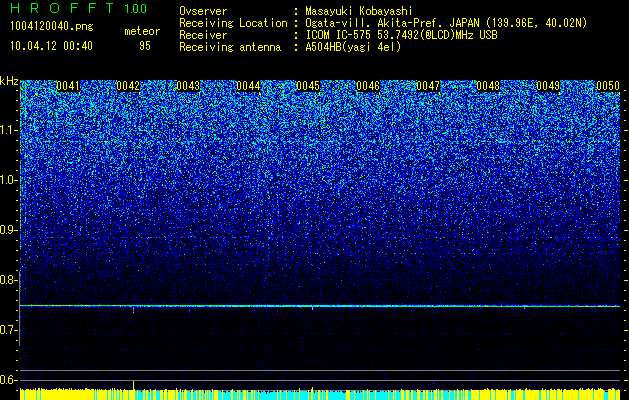Click the file name 1004120040.png

[52, 26]
